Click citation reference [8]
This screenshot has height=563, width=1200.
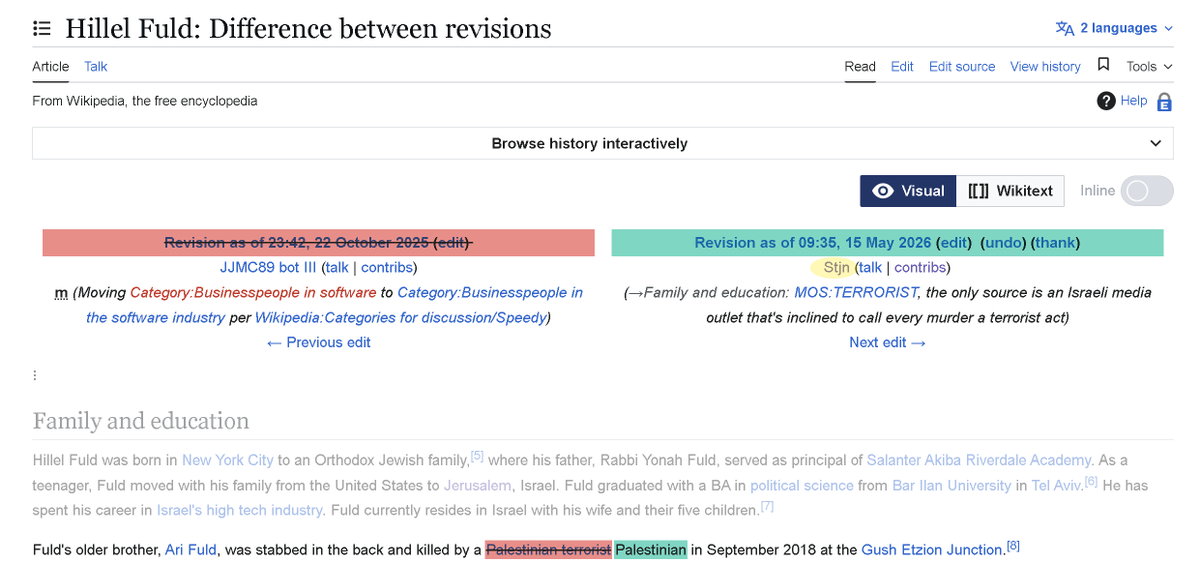pyautogui.click(x=1013, y=546)
